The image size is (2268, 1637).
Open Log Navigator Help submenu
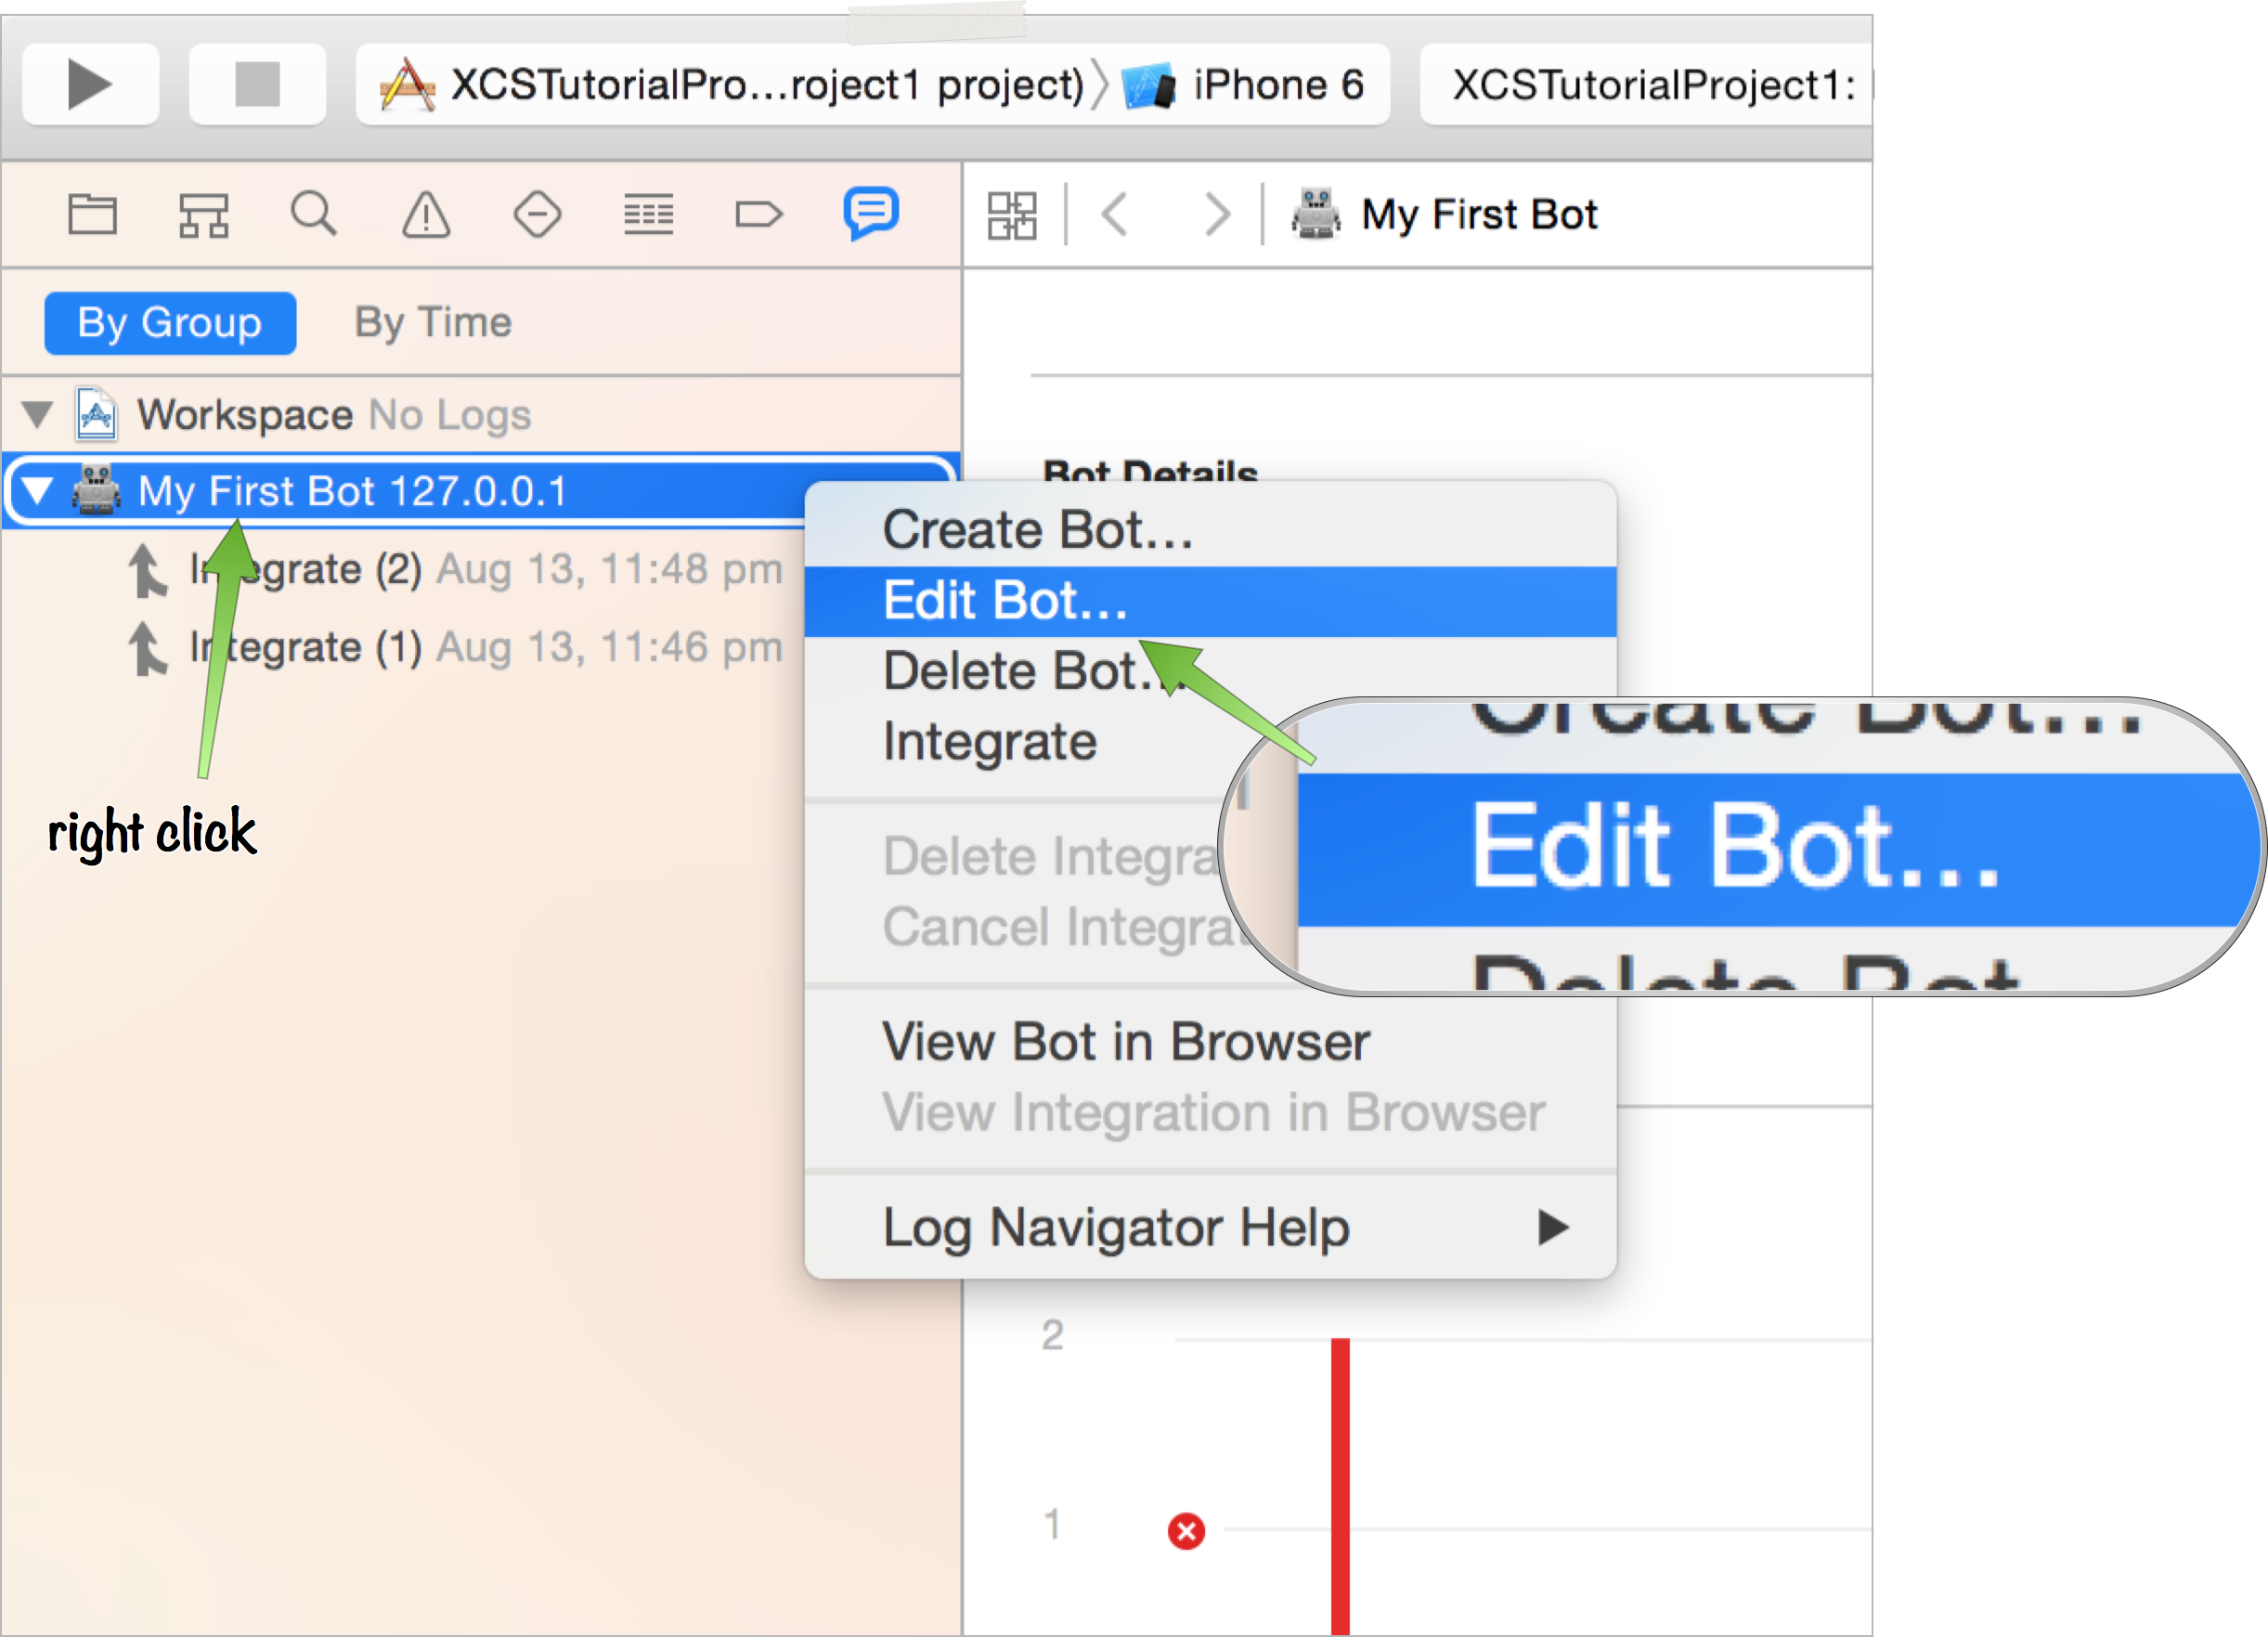point(1210,1227)
